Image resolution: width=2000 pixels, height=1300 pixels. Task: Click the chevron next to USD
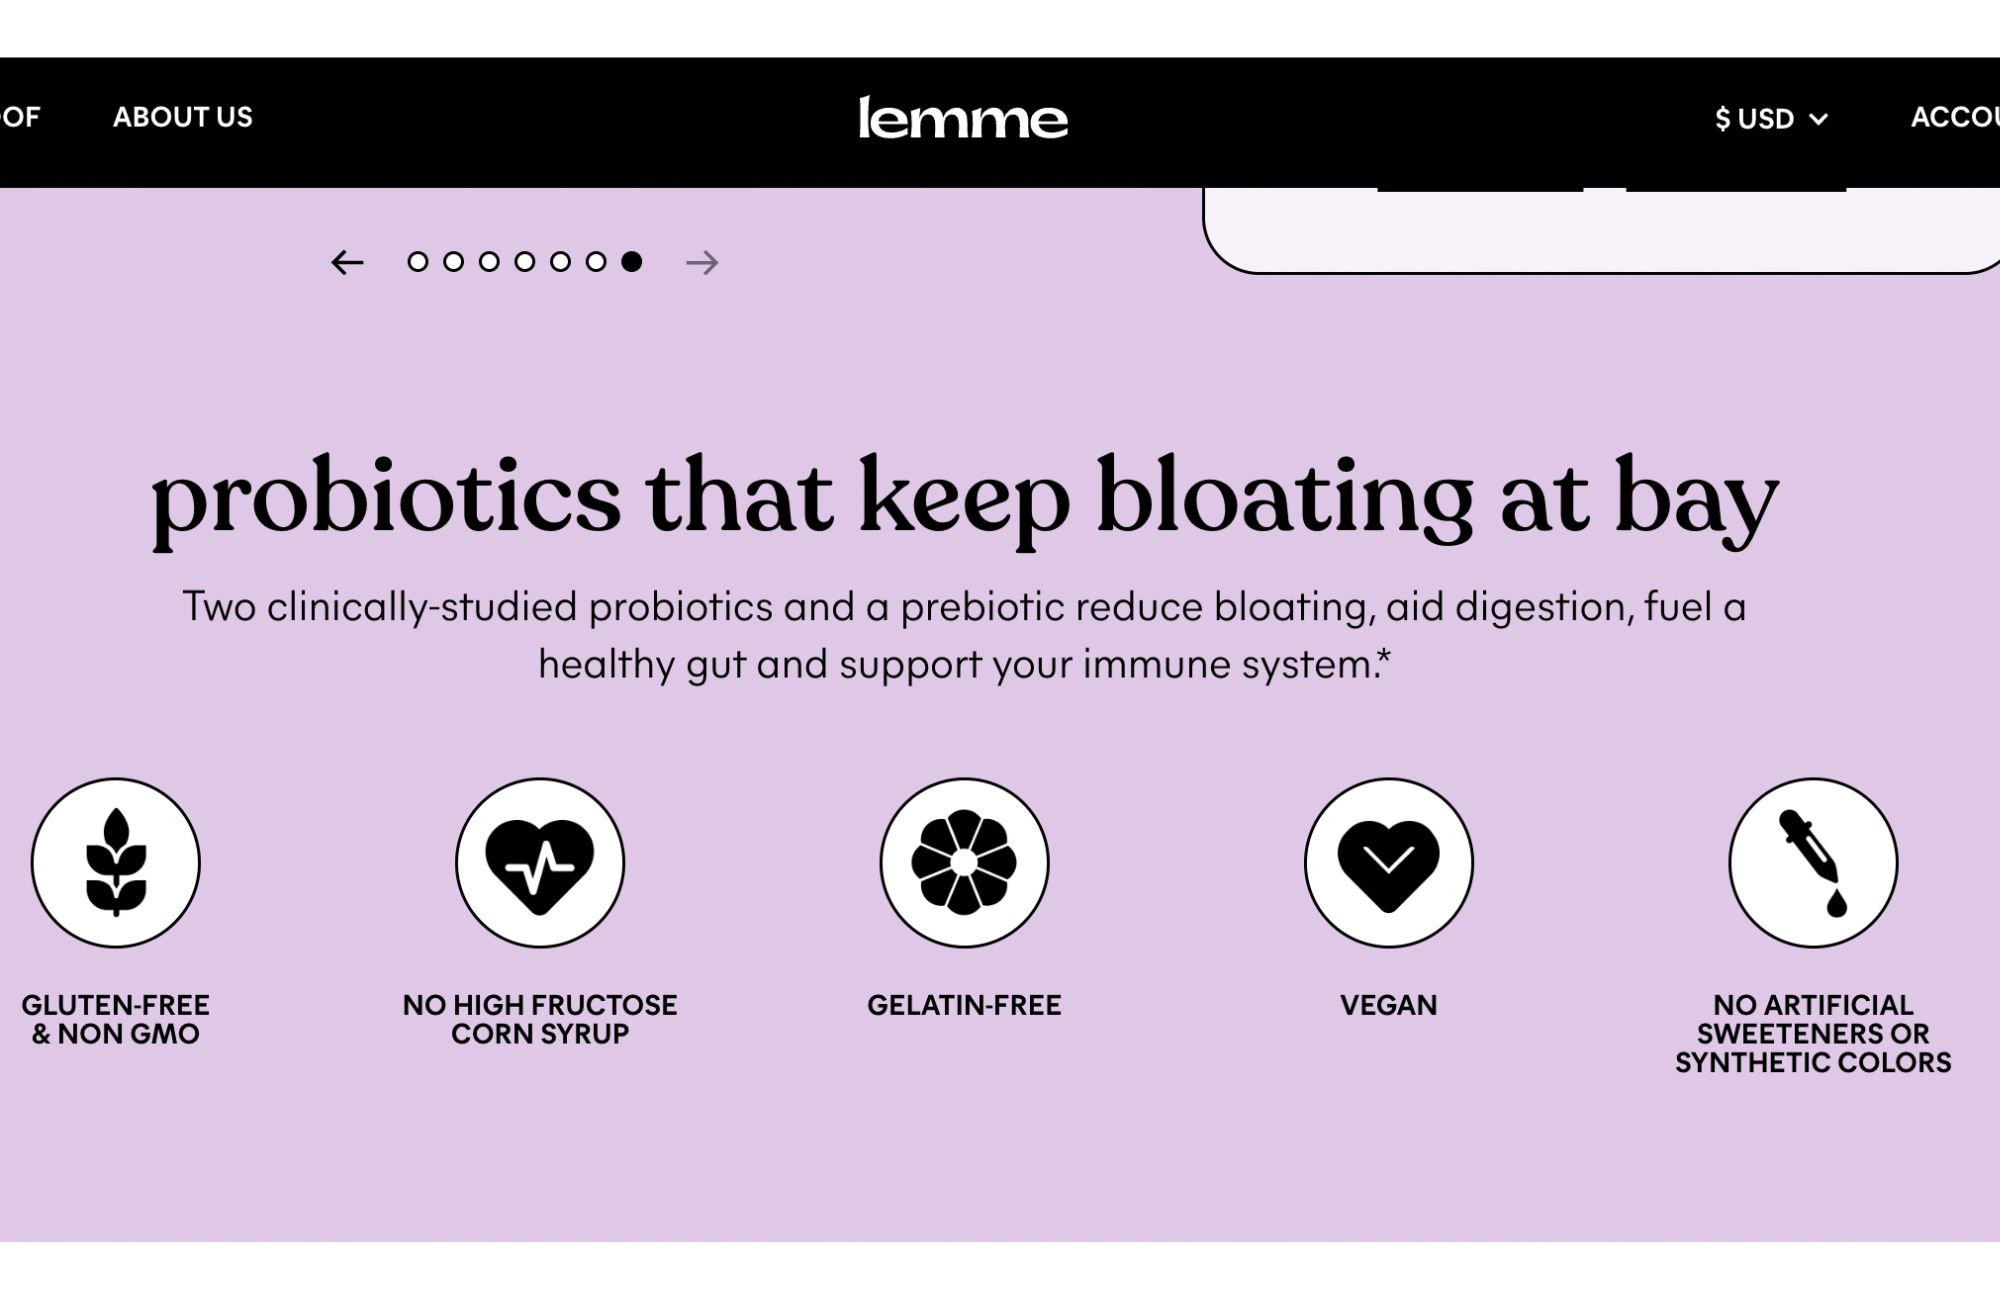[x=1819, y=119]
